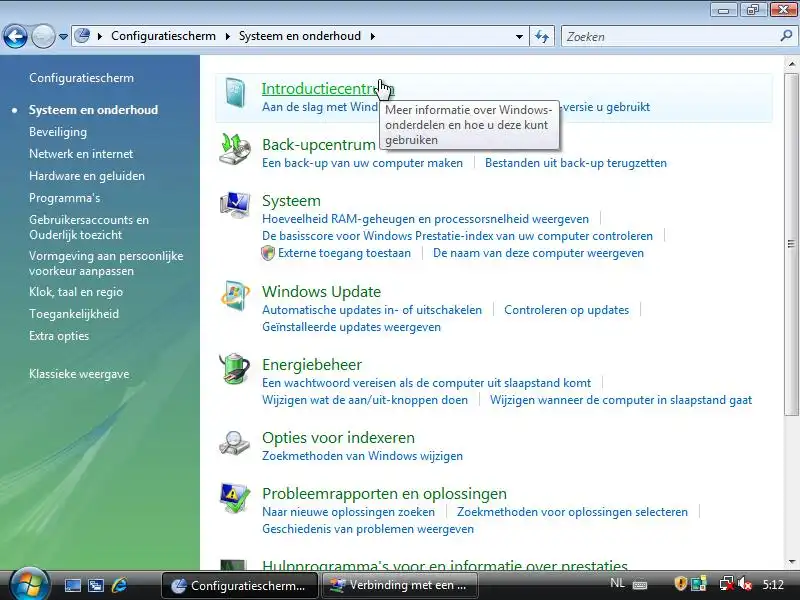800x600 pixels.
Task: Select Programma's in the sidebar
Action: (64, 198)
